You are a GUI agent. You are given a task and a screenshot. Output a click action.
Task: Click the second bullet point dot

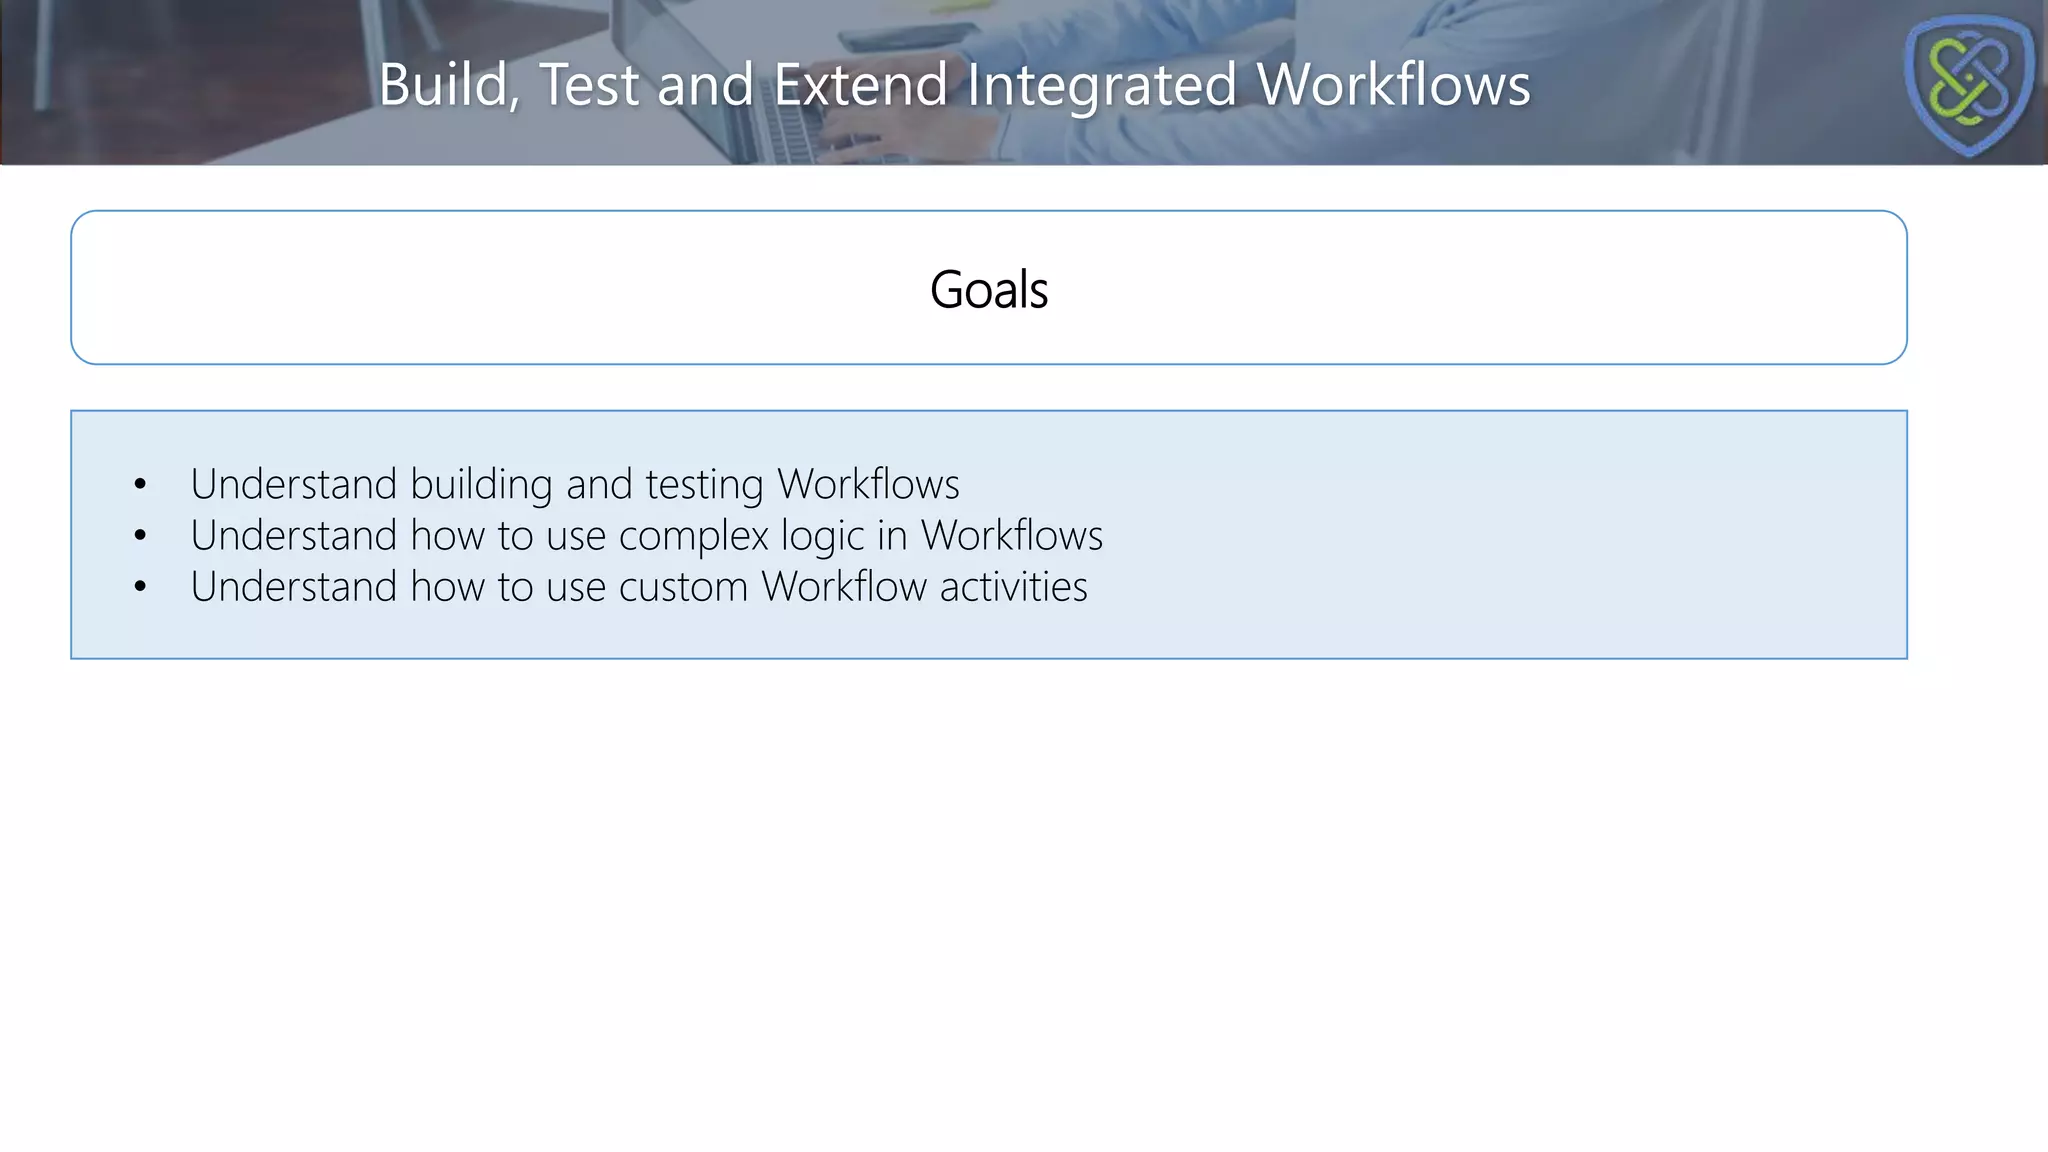coord(140,537)
